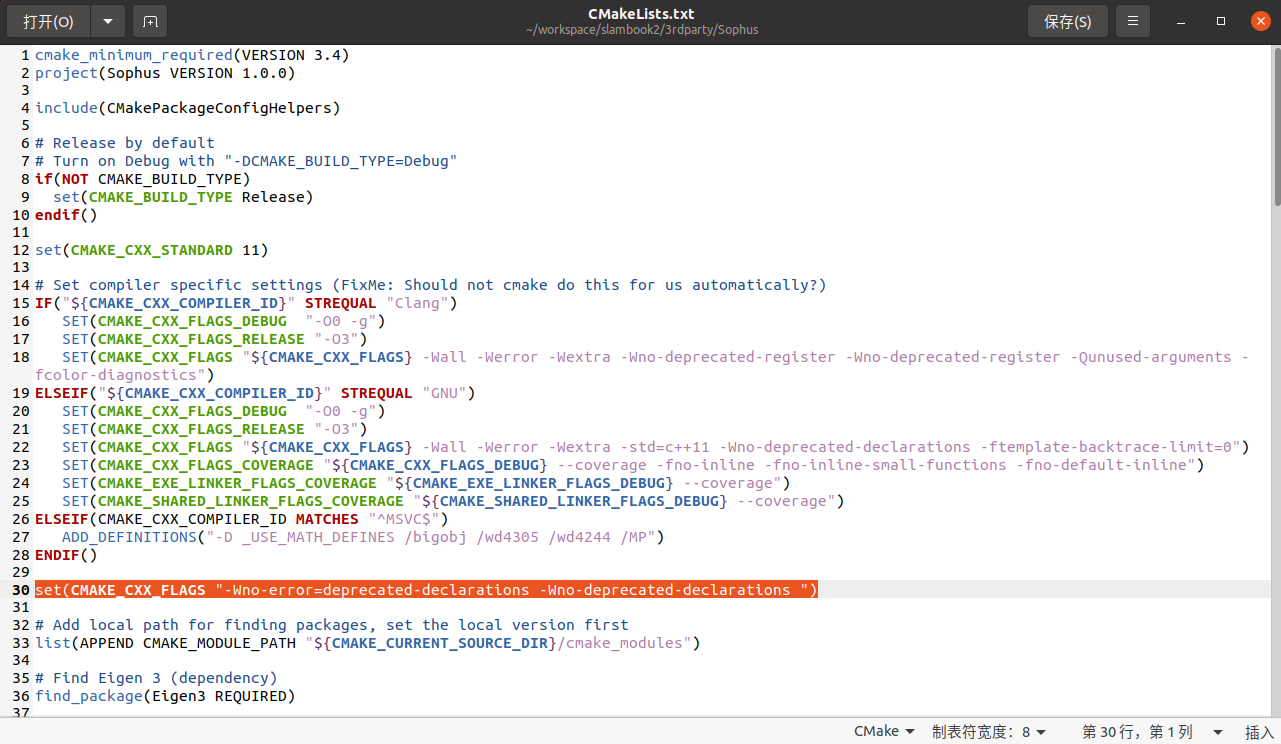Minimize the gedit window
The image size is (1281, 744).
1183,21
